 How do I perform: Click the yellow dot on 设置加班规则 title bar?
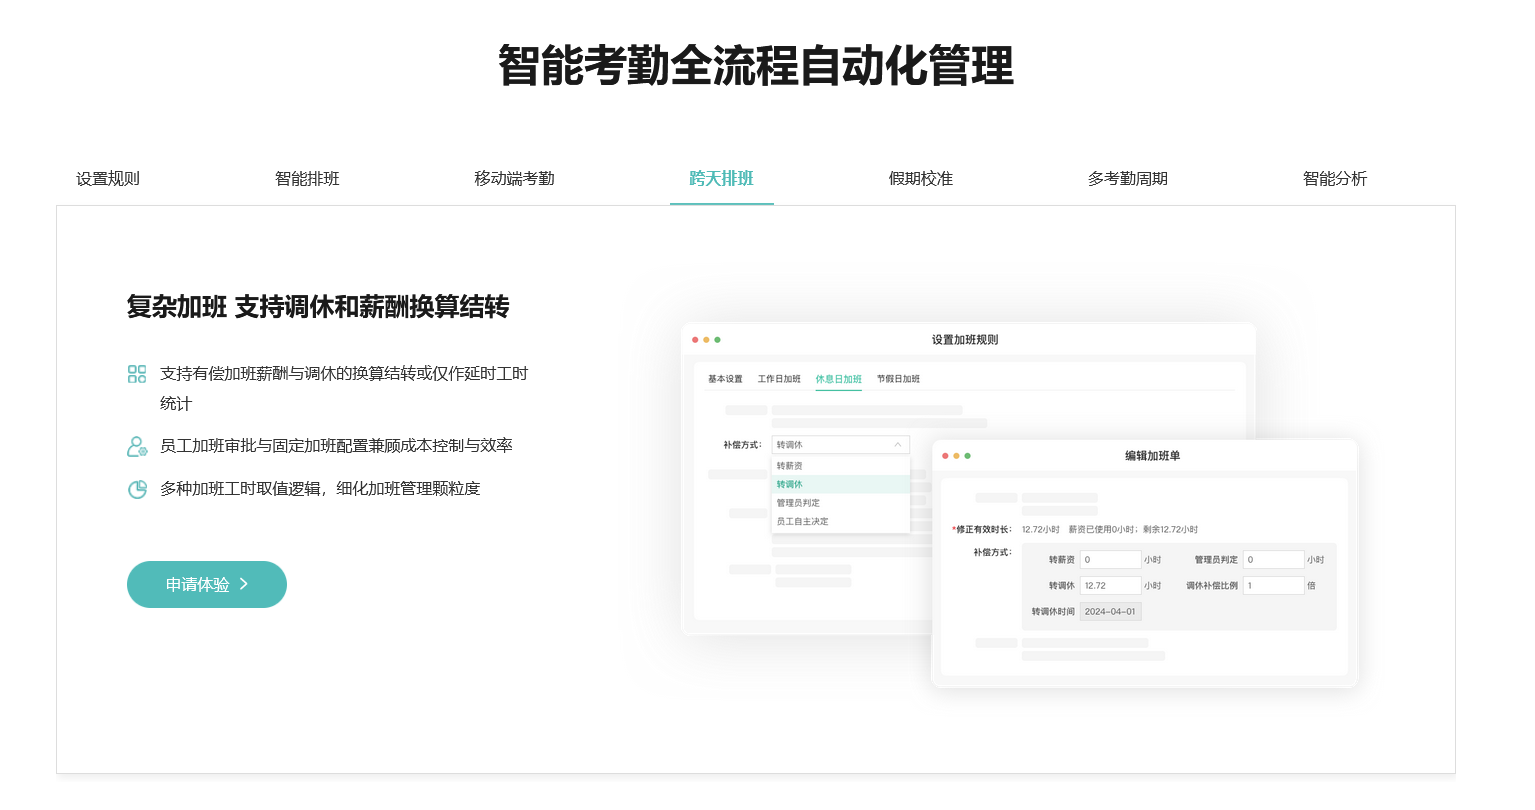[x=707, y=339]
